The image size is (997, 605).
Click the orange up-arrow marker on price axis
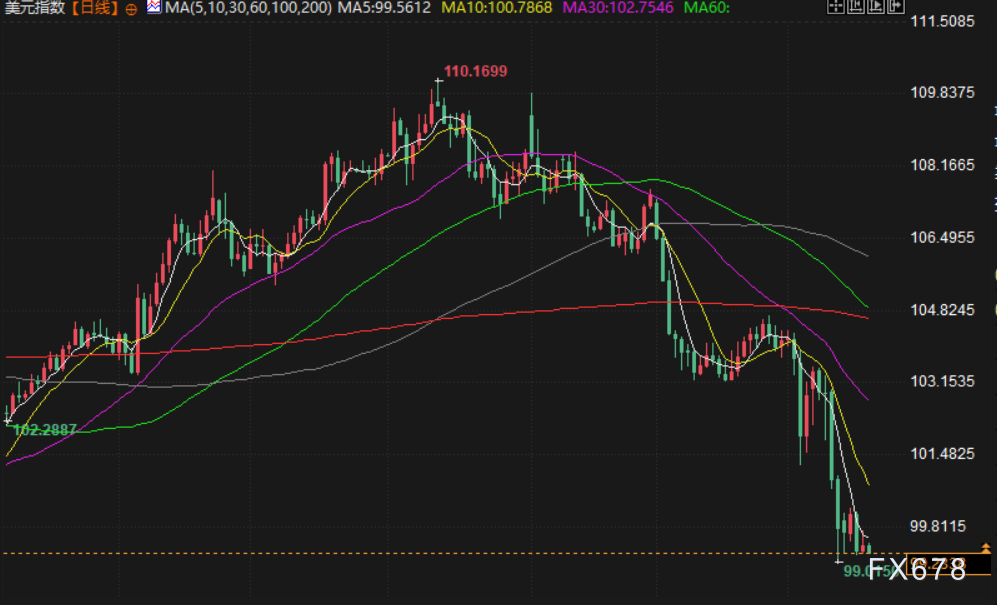(986, 548)
